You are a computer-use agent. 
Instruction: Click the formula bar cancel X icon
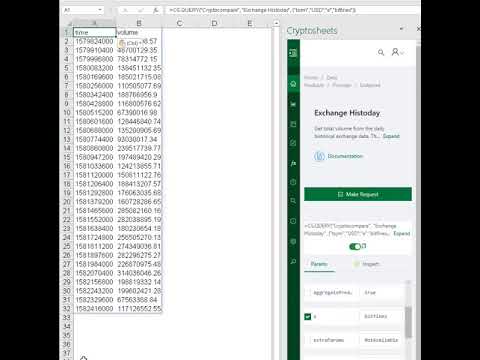[x=125, y=10]
